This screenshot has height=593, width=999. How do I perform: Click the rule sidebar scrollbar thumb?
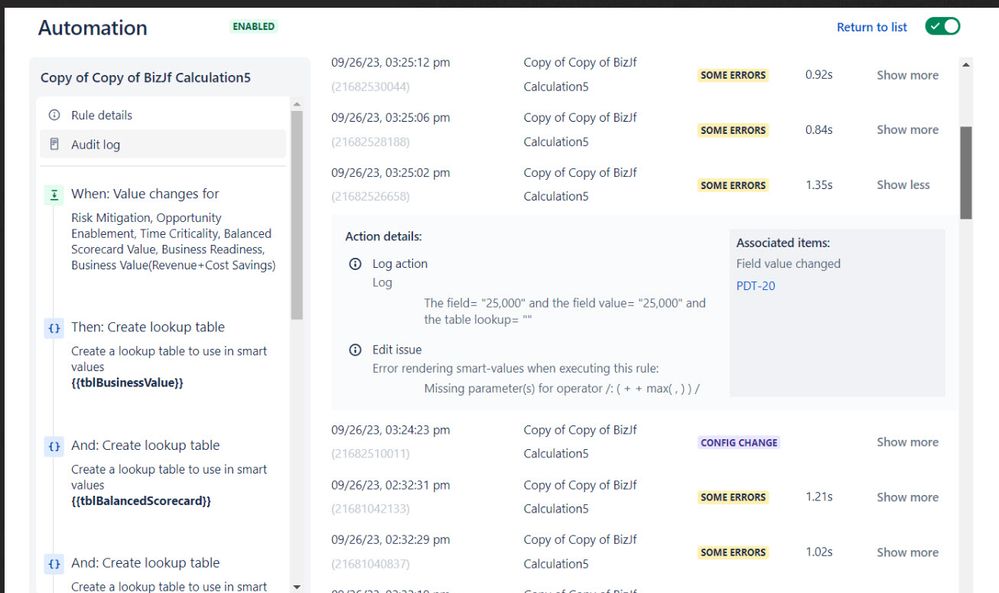(297, 215)
